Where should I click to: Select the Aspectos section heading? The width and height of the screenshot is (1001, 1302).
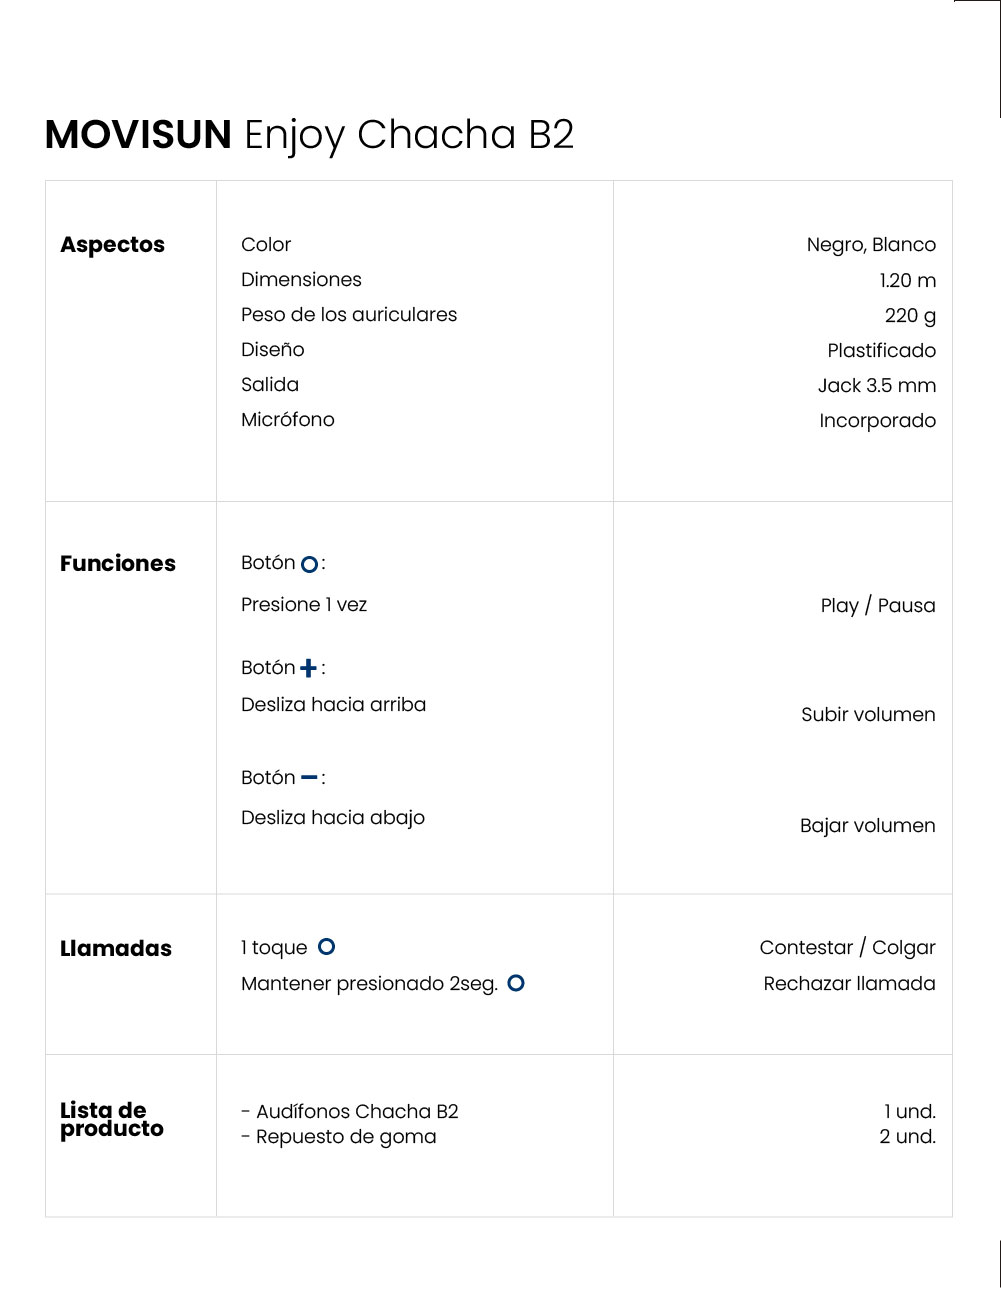(112, 245)
